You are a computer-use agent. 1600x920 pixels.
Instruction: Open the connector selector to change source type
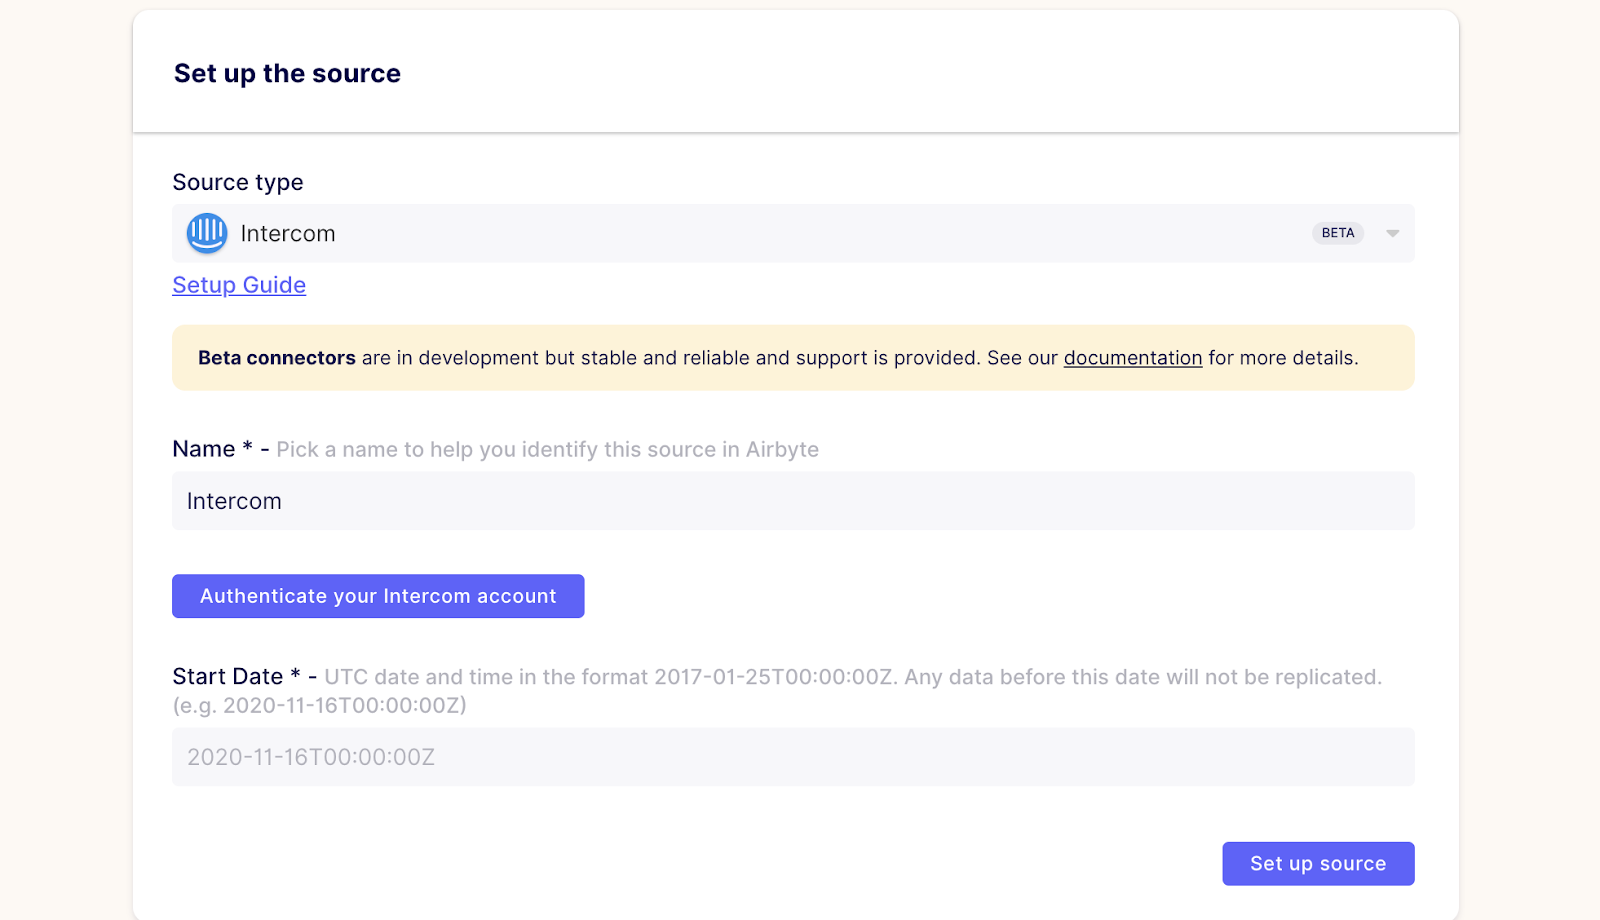point(1393,233)
